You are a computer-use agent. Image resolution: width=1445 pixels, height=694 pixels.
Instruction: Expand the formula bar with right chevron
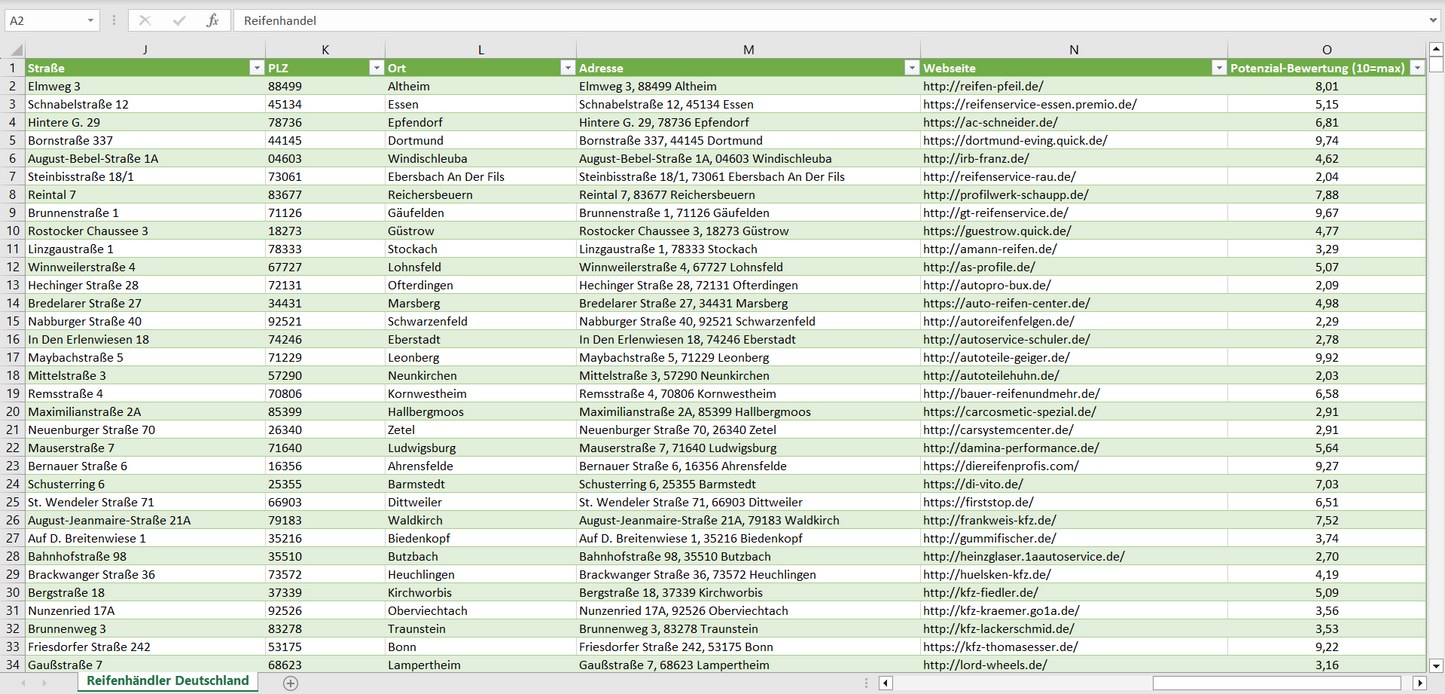[1435, 20]
